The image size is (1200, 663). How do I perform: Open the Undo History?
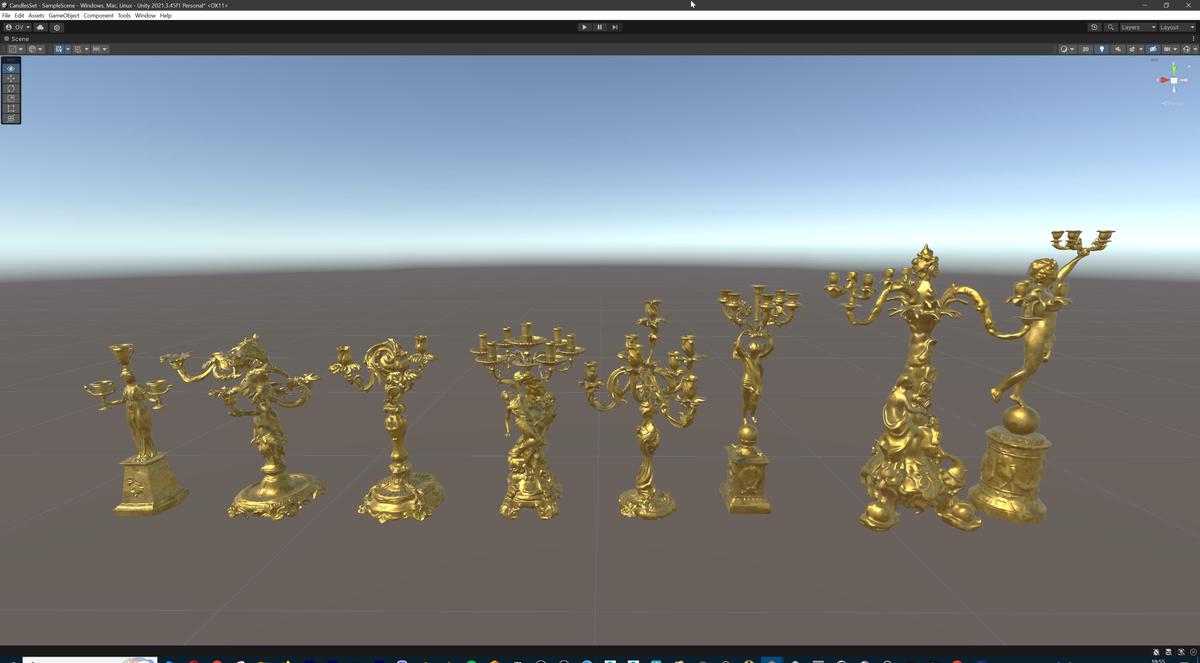(x=1094, y=27)
